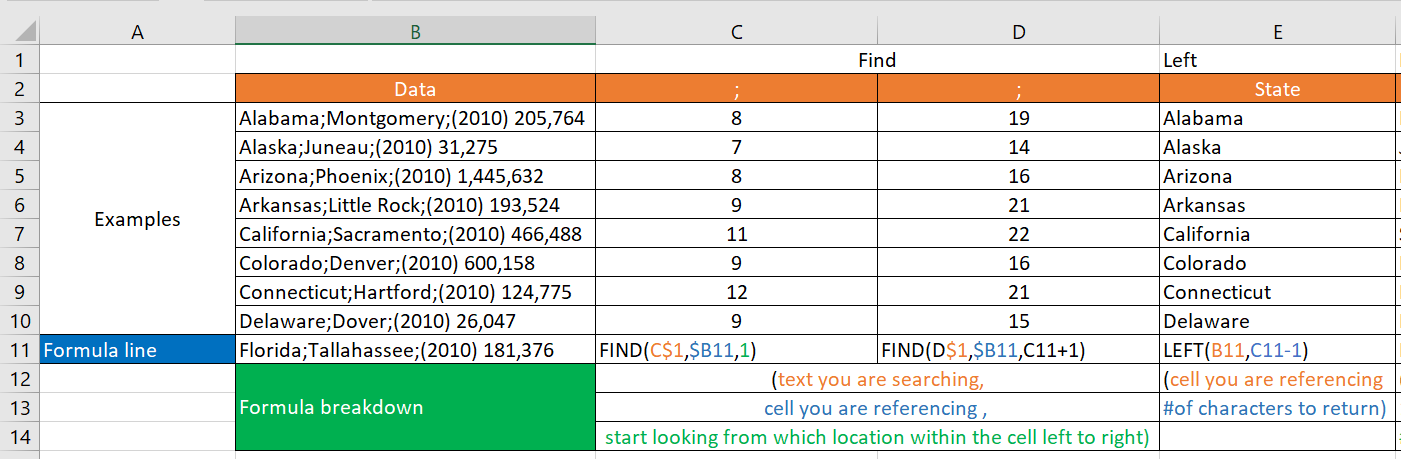Image resolution: width=1401 pixels, height=459 pixels.
Task: Select the Alabama state cell in column E
Action: 1277,118
